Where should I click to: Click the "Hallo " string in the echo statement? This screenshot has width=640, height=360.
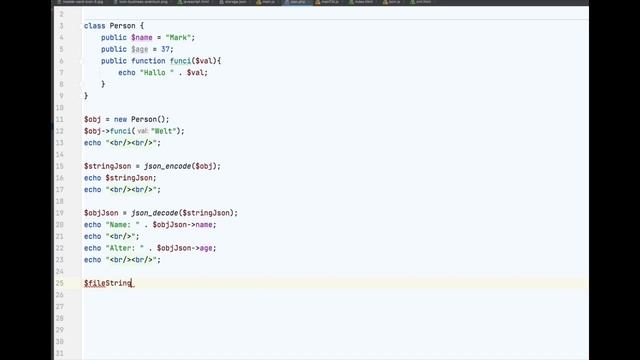coord(157,73)
